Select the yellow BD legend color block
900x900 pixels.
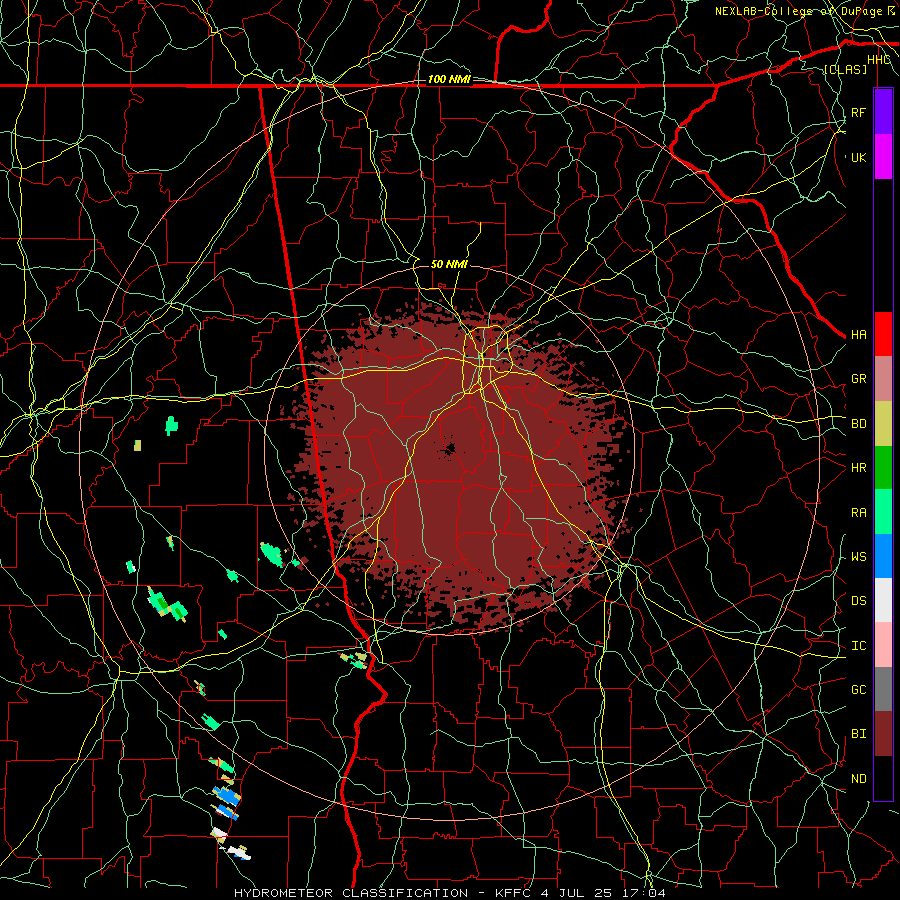click(x=883, y=423)
